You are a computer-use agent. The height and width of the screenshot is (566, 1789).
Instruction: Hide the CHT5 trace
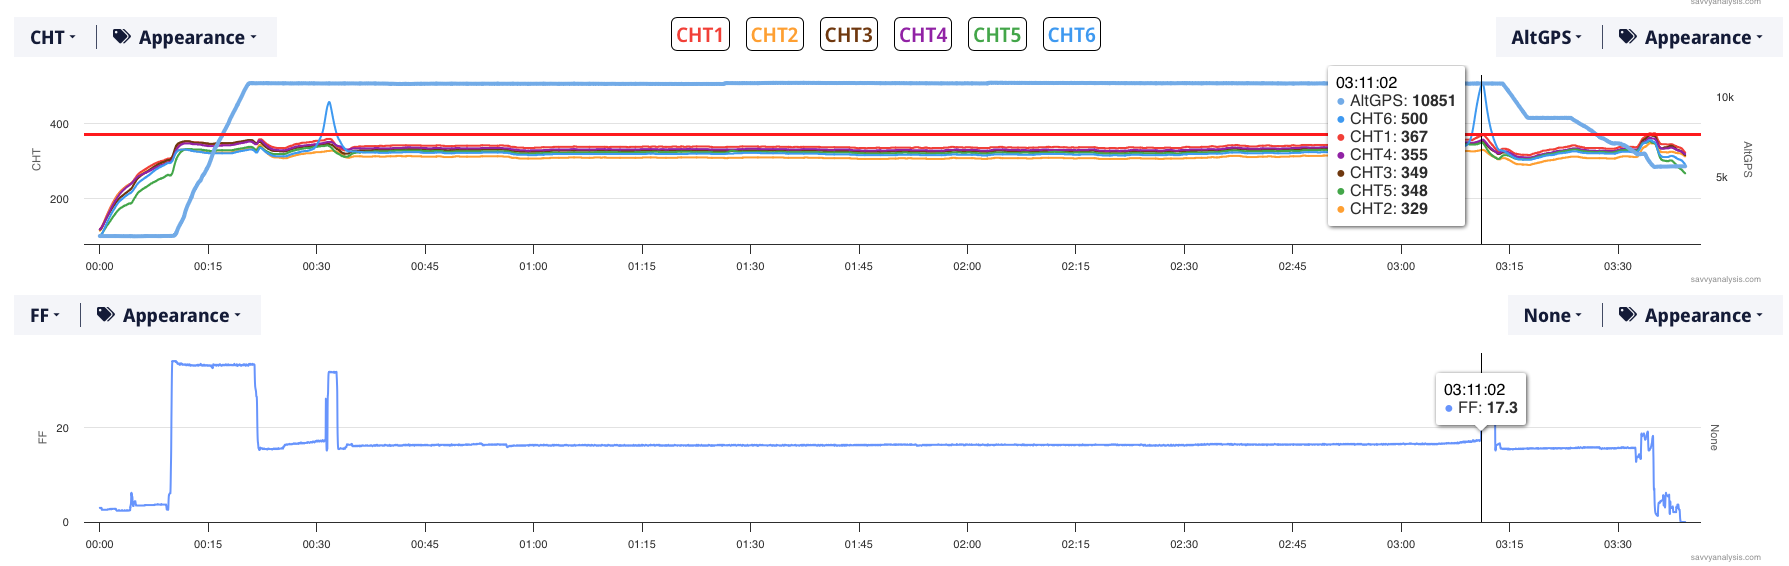(997, 35)
